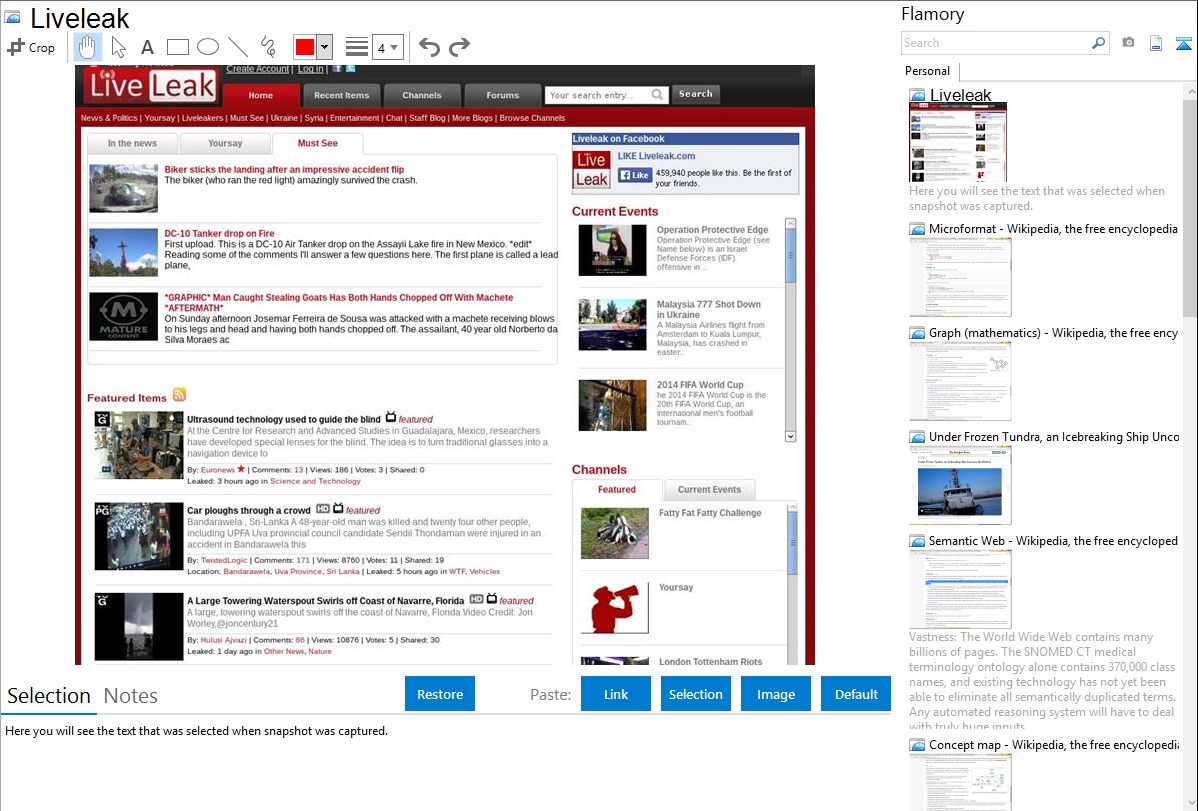Click the camera capture icon
Image resolution: width=1198 pixels, height=811 pixels.
pos(1128,43)
